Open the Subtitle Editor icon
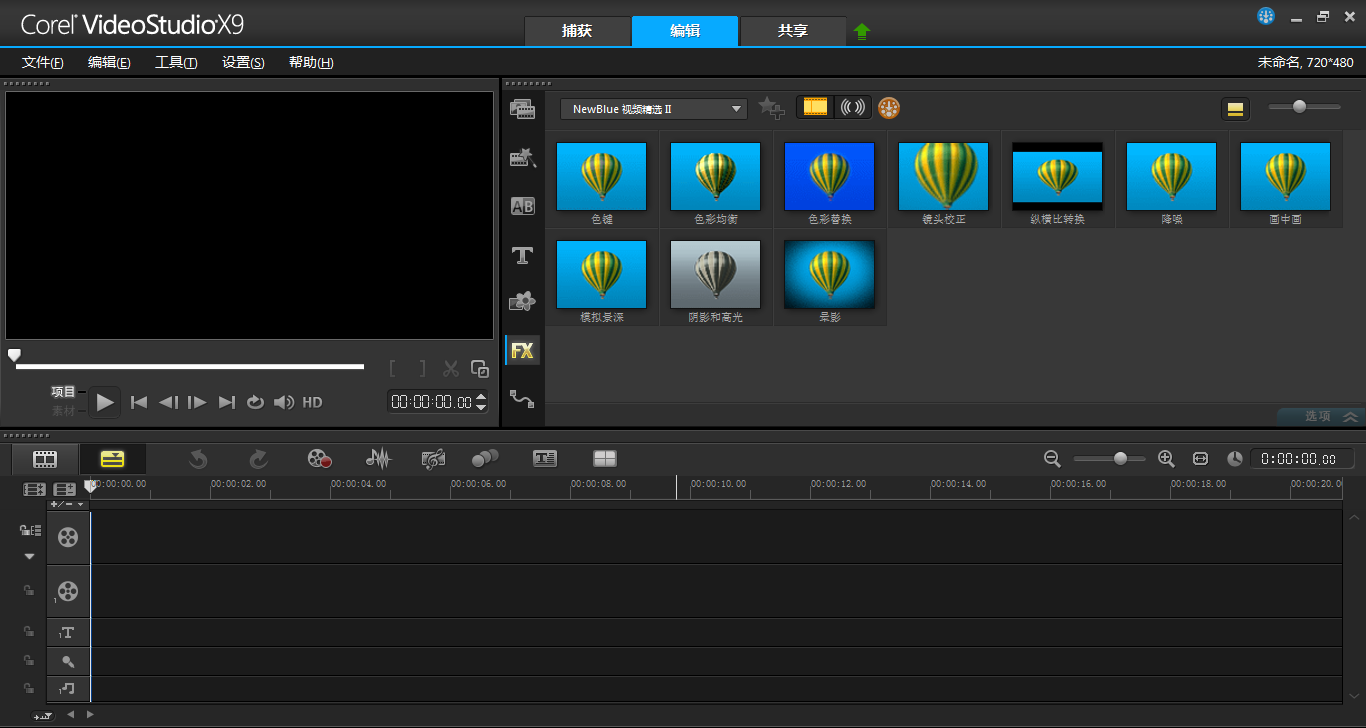 (544, 459)
